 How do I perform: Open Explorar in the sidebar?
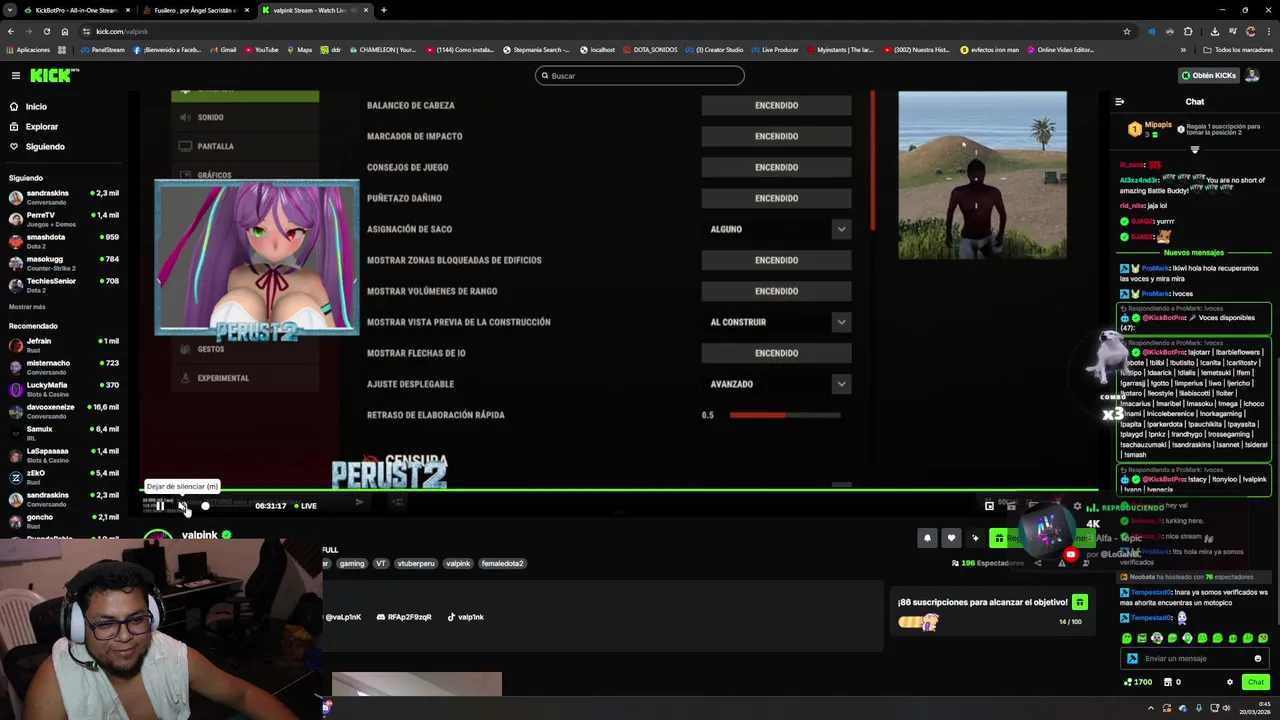41,127
